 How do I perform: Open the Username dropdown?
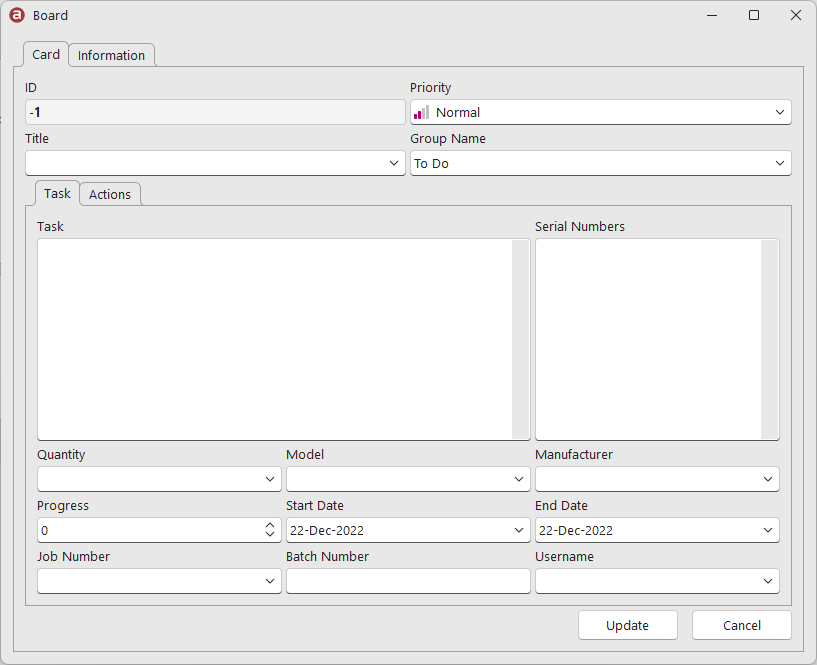(768, 581)
